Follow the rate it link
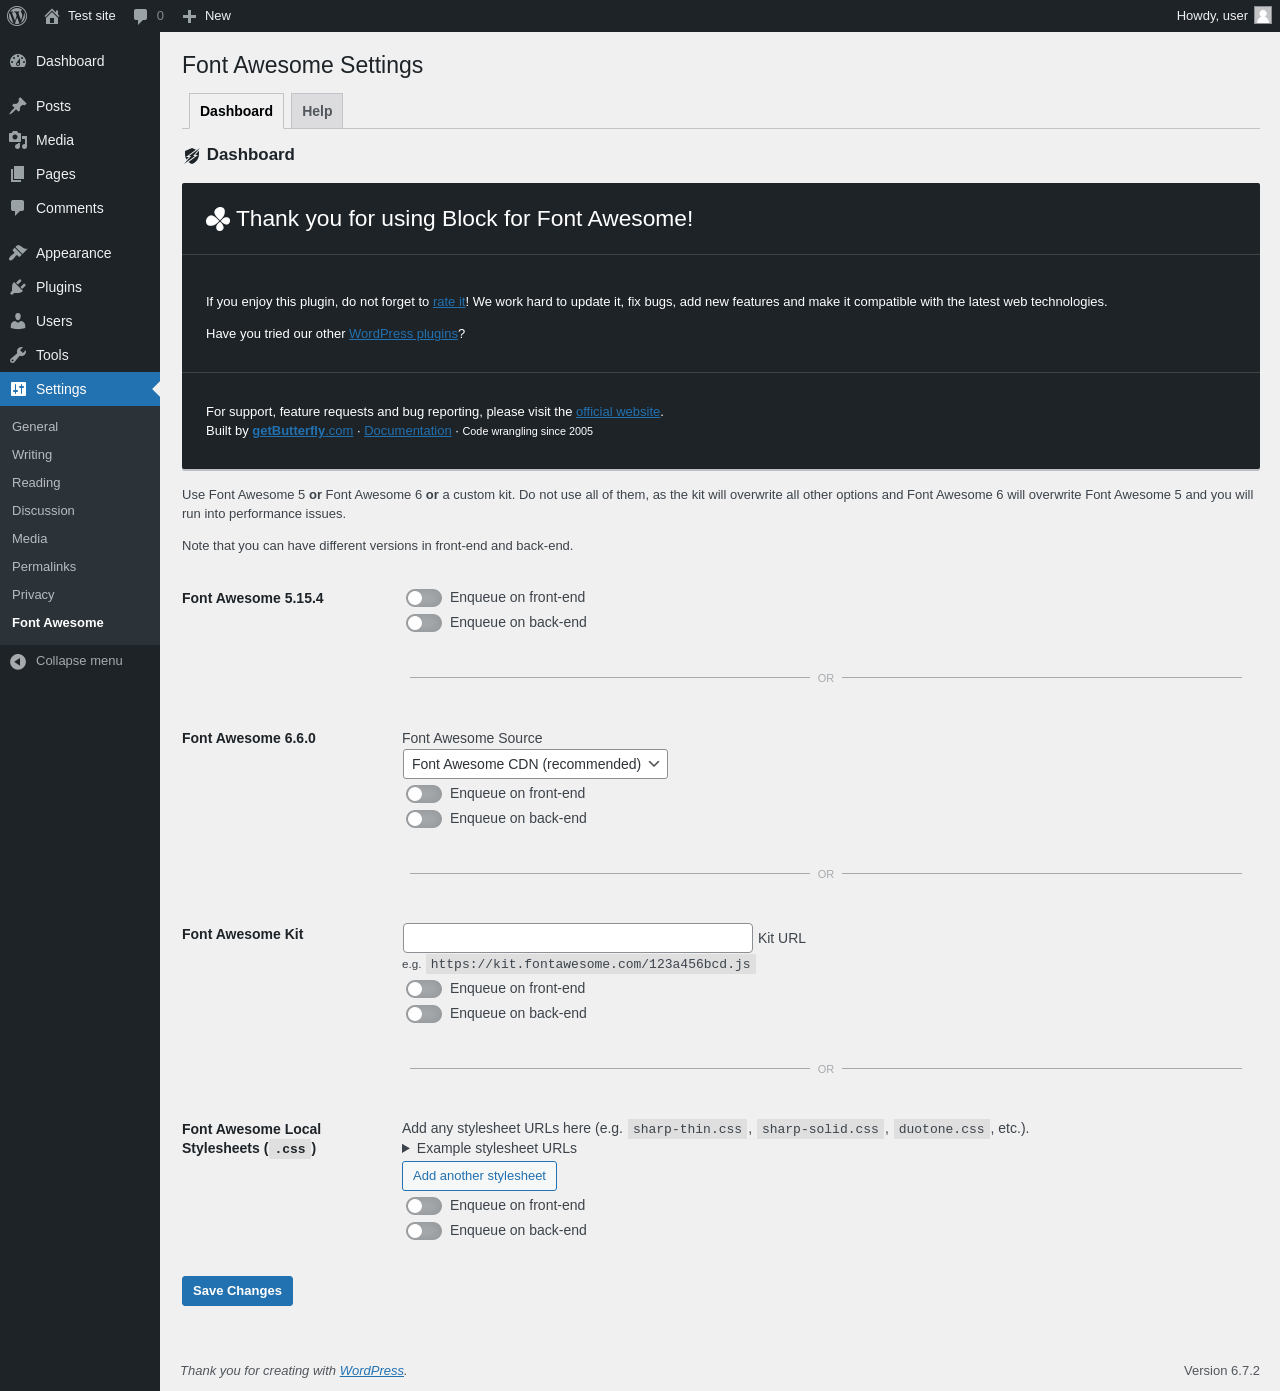Viewport: 1280px width, 1391px height. tap(449, 302)
